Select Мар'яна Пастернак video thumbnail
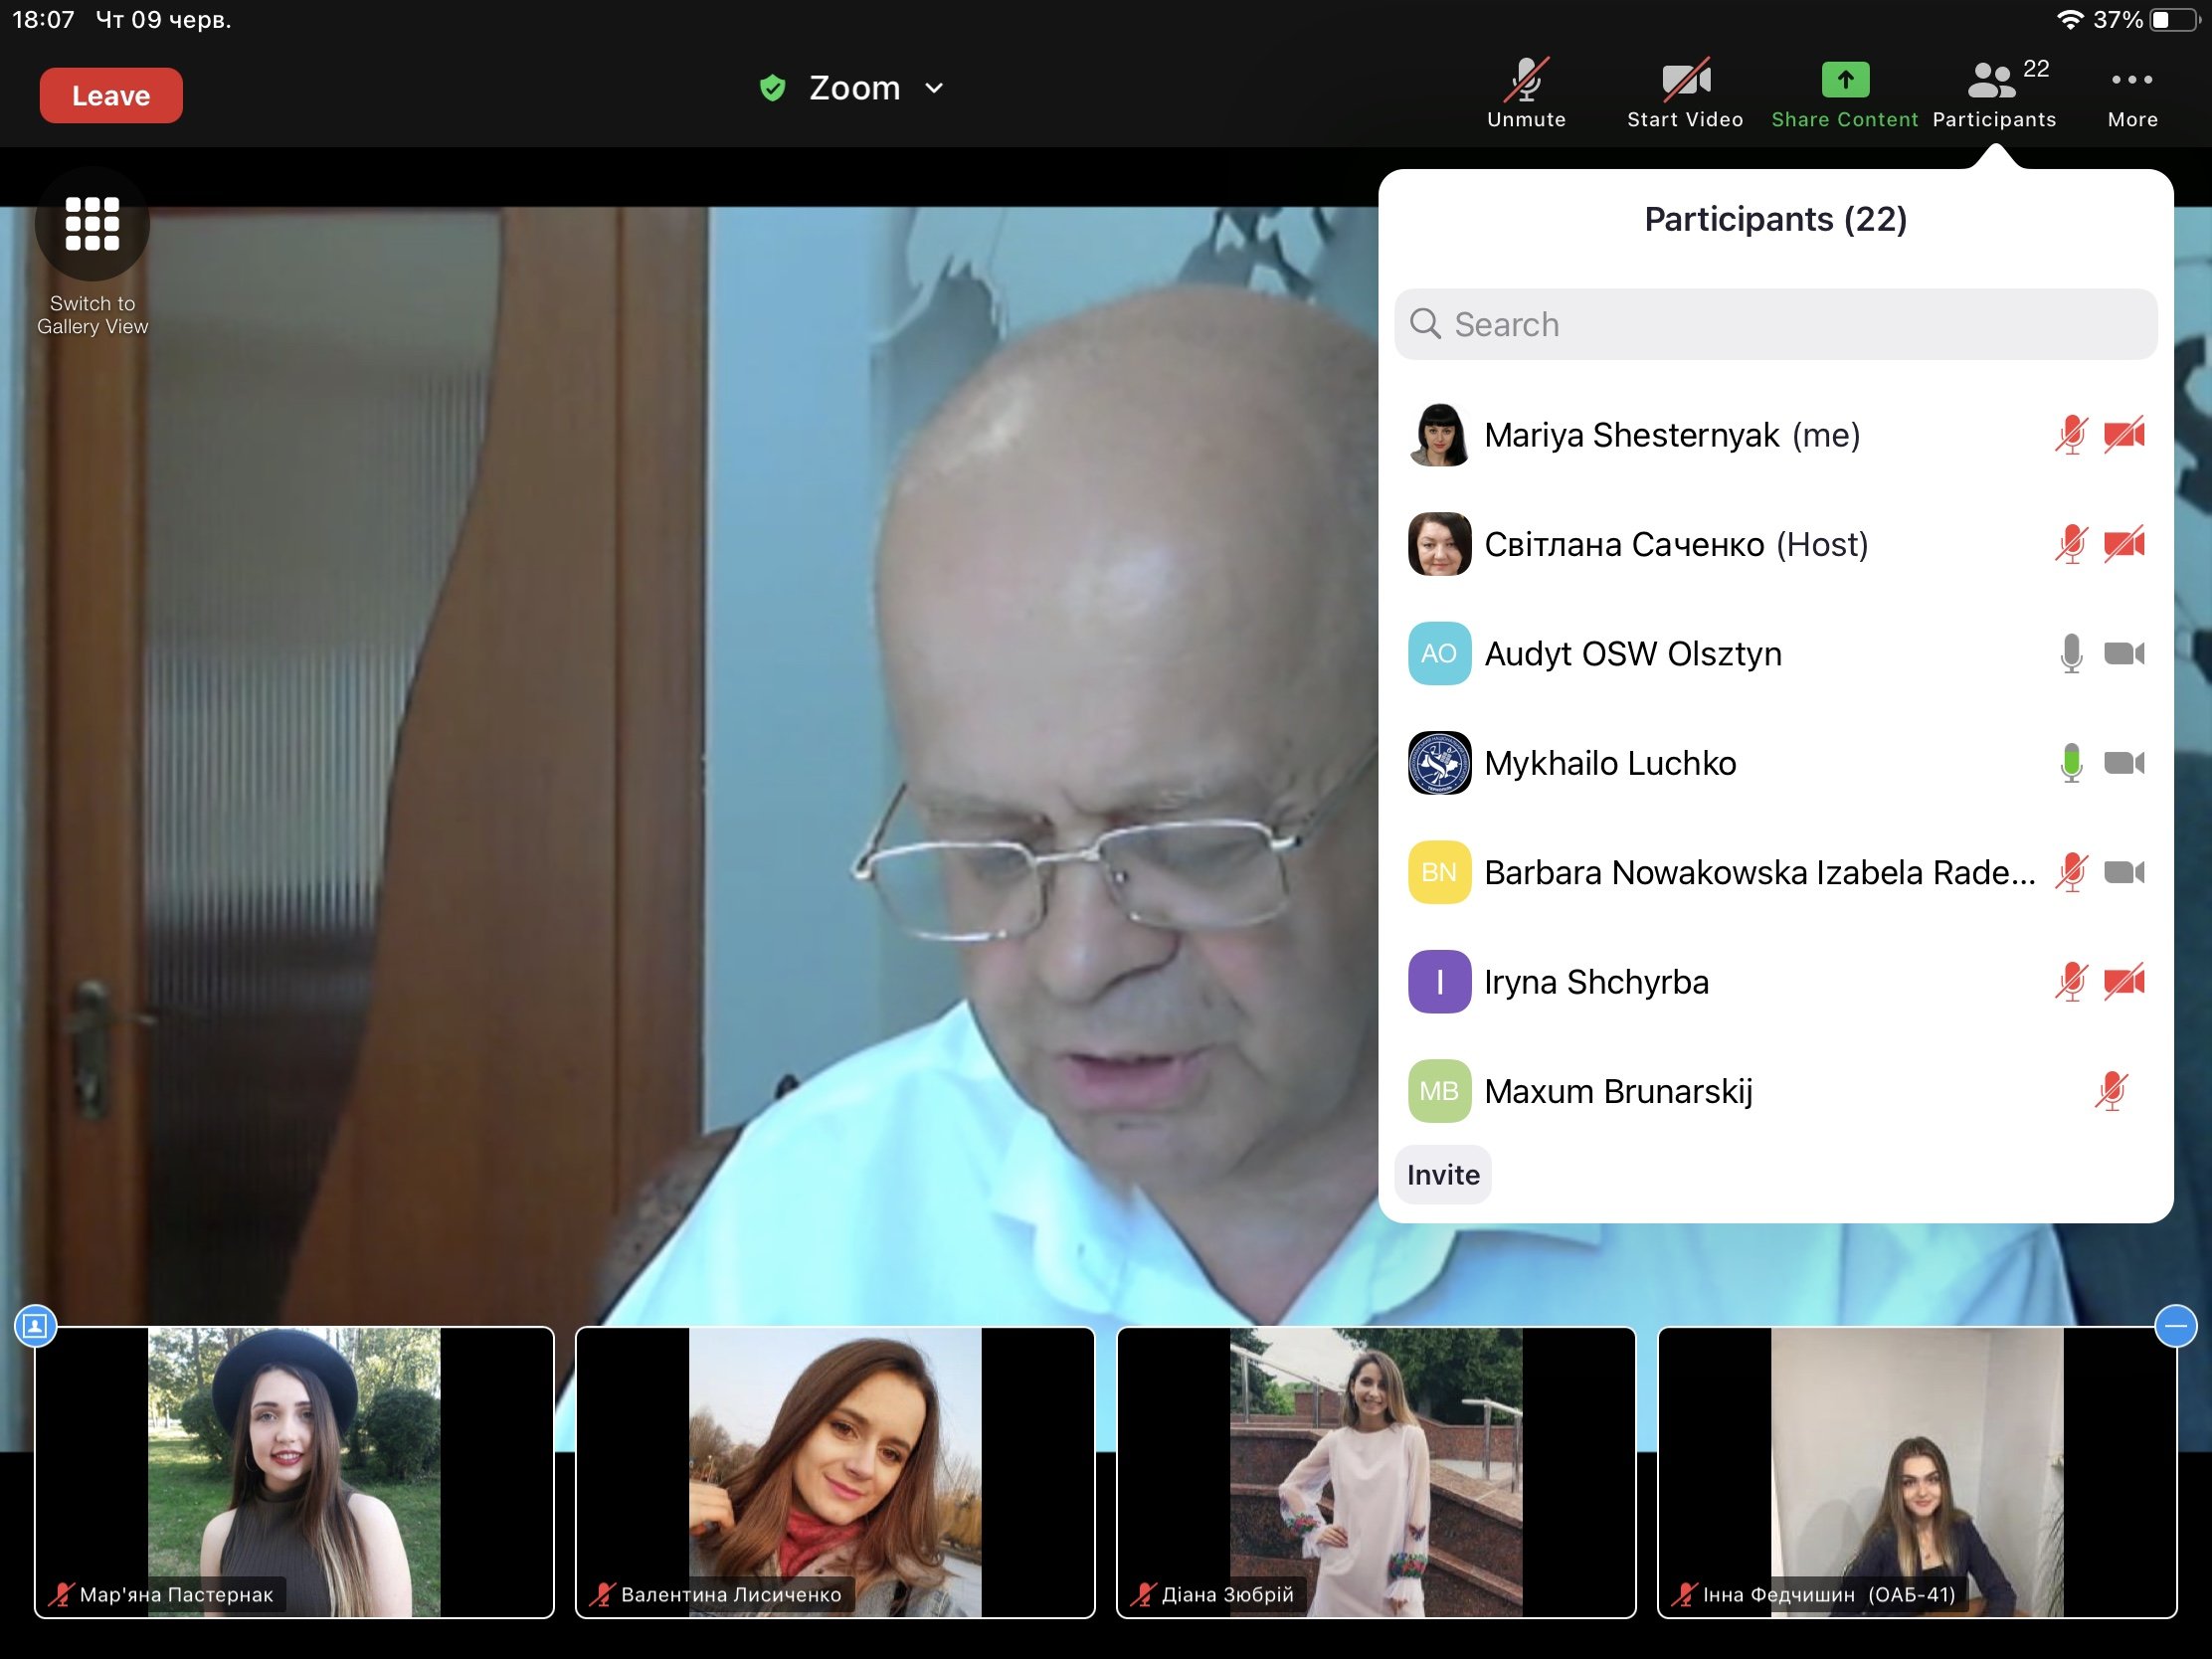This screenshot has height=1659, width=2212. 294,1472
